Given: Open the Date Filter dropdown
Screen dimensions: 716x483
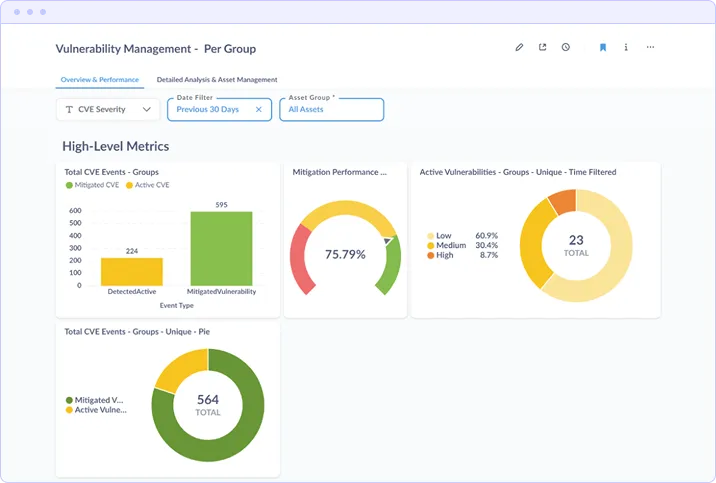Looking at the screenshot, I should 220,110.
